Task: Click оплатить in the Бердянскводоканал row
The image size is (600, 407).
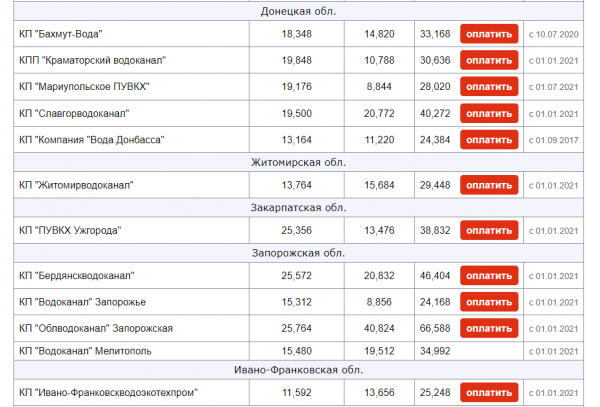Action: point(489,275)
